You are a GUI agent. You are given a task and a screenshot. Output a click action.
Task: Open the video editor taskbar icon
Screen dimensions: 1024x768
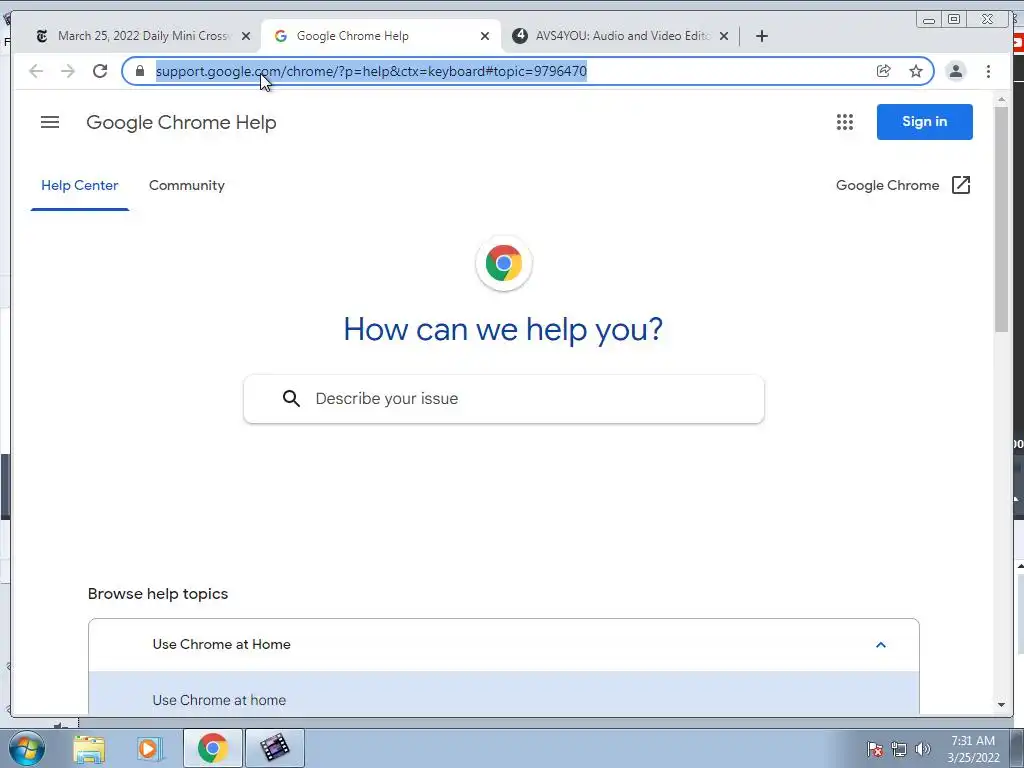[274, 748]
